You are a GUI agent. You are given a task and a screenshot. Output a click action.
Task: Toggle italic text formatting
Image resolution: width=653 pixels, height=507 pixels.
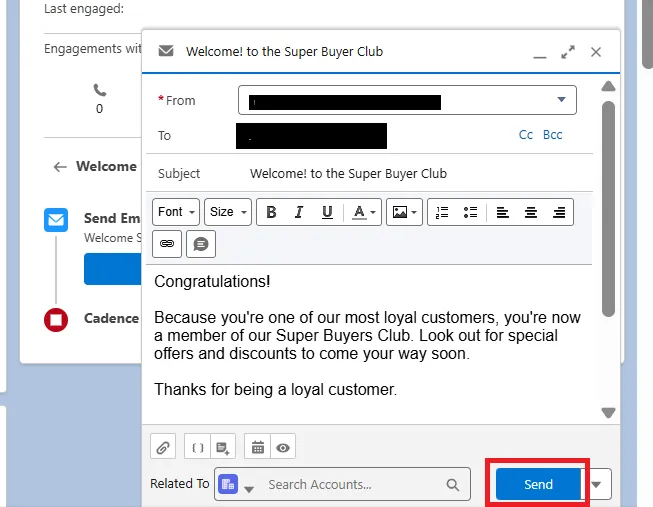[298, 212]
